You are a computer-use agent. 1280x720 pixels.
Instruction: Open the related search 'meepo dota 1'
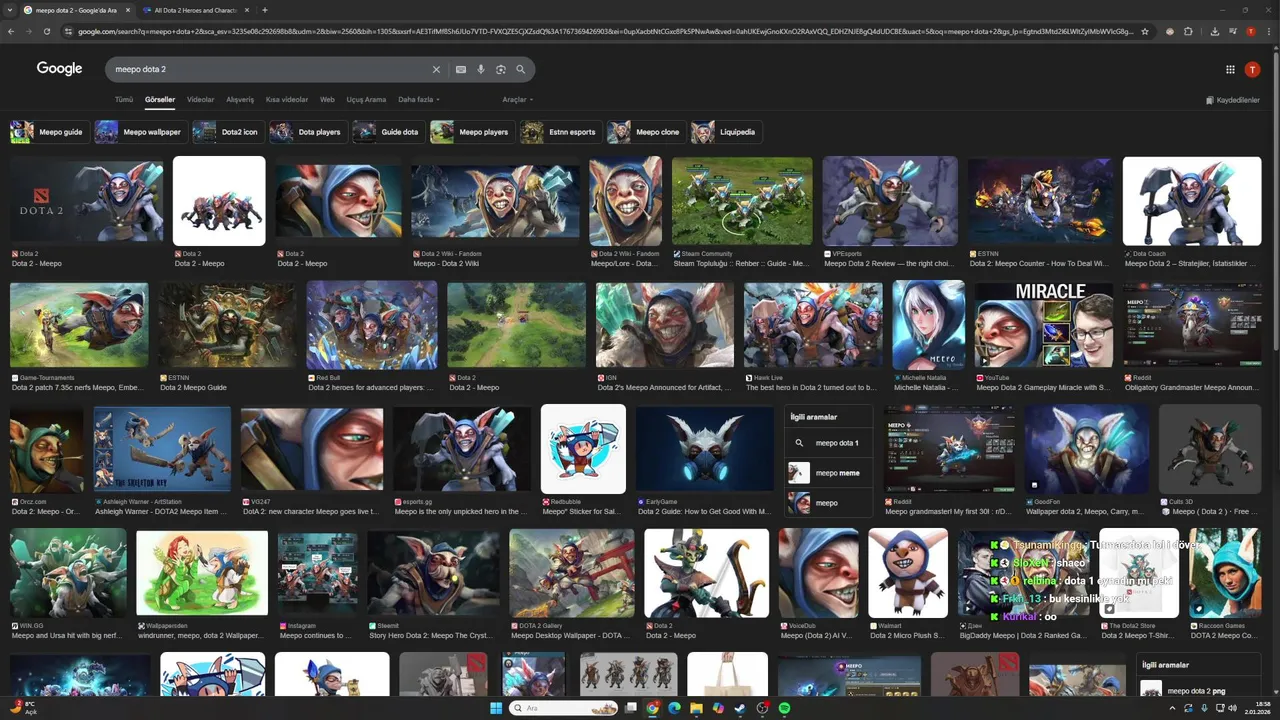829,442
